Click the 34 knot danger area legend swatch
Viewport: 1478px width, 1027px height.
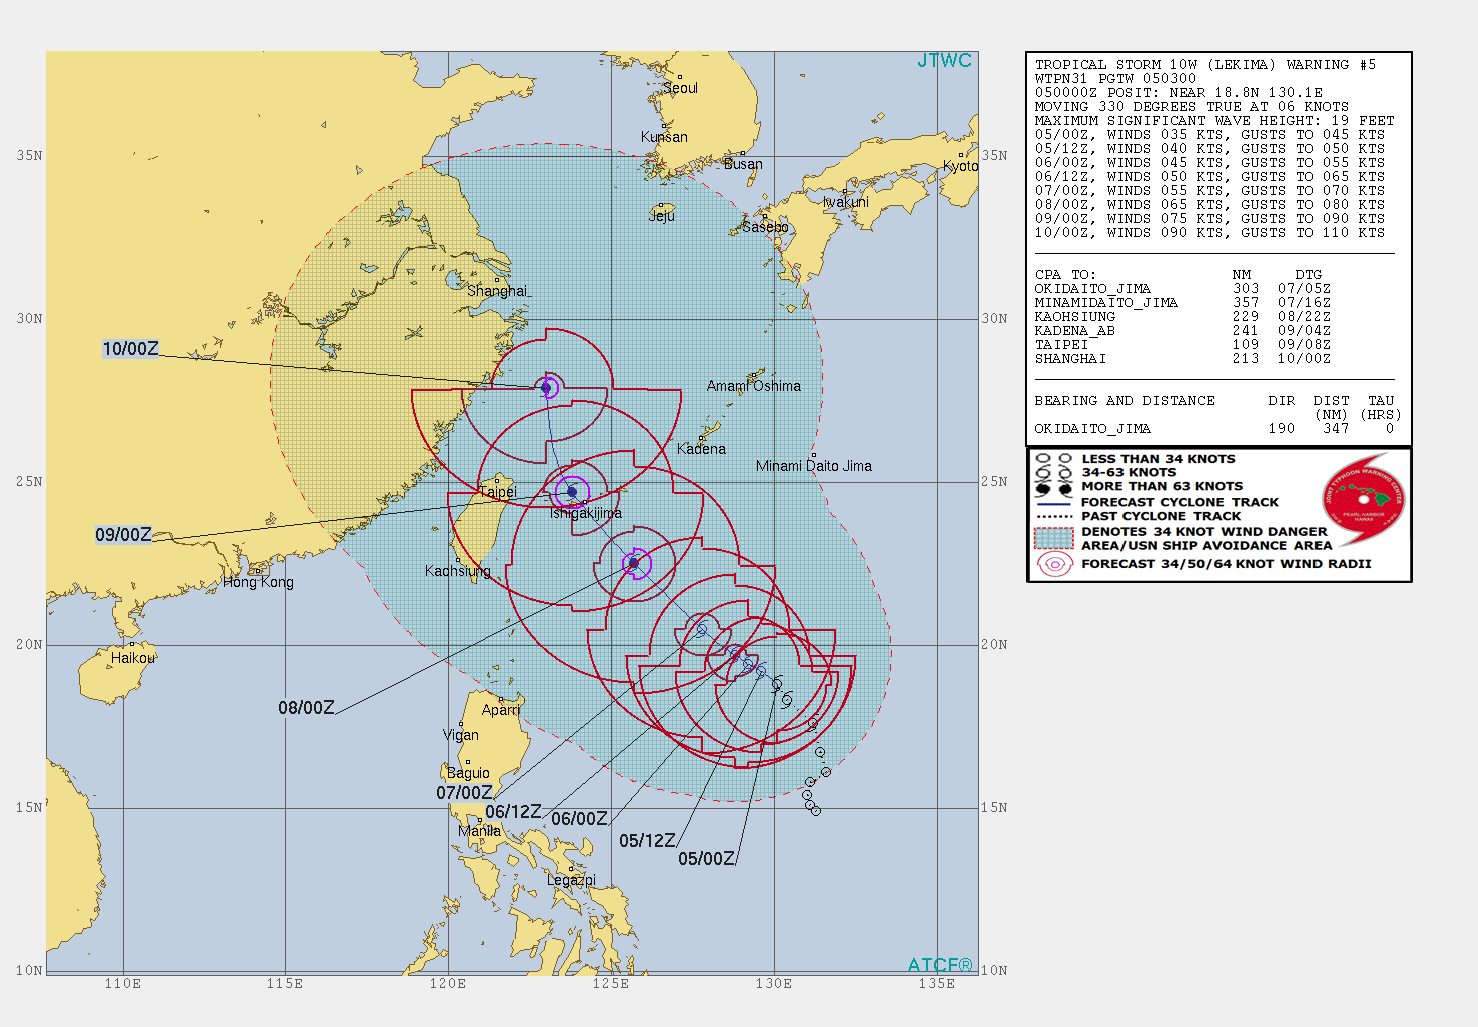pyautogui.click(x=1053, y=538)
